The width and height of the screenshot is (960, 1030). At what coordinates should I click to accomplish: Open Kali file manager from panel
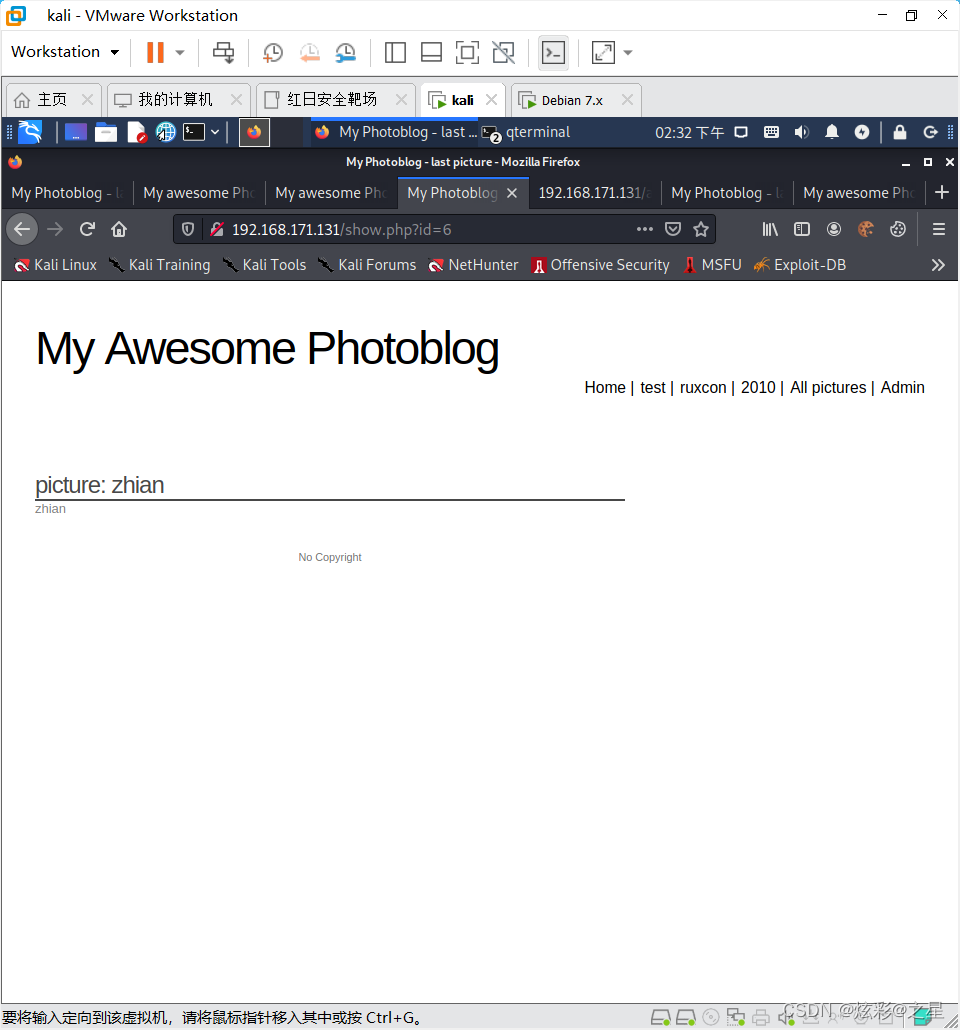pos(105,132)
